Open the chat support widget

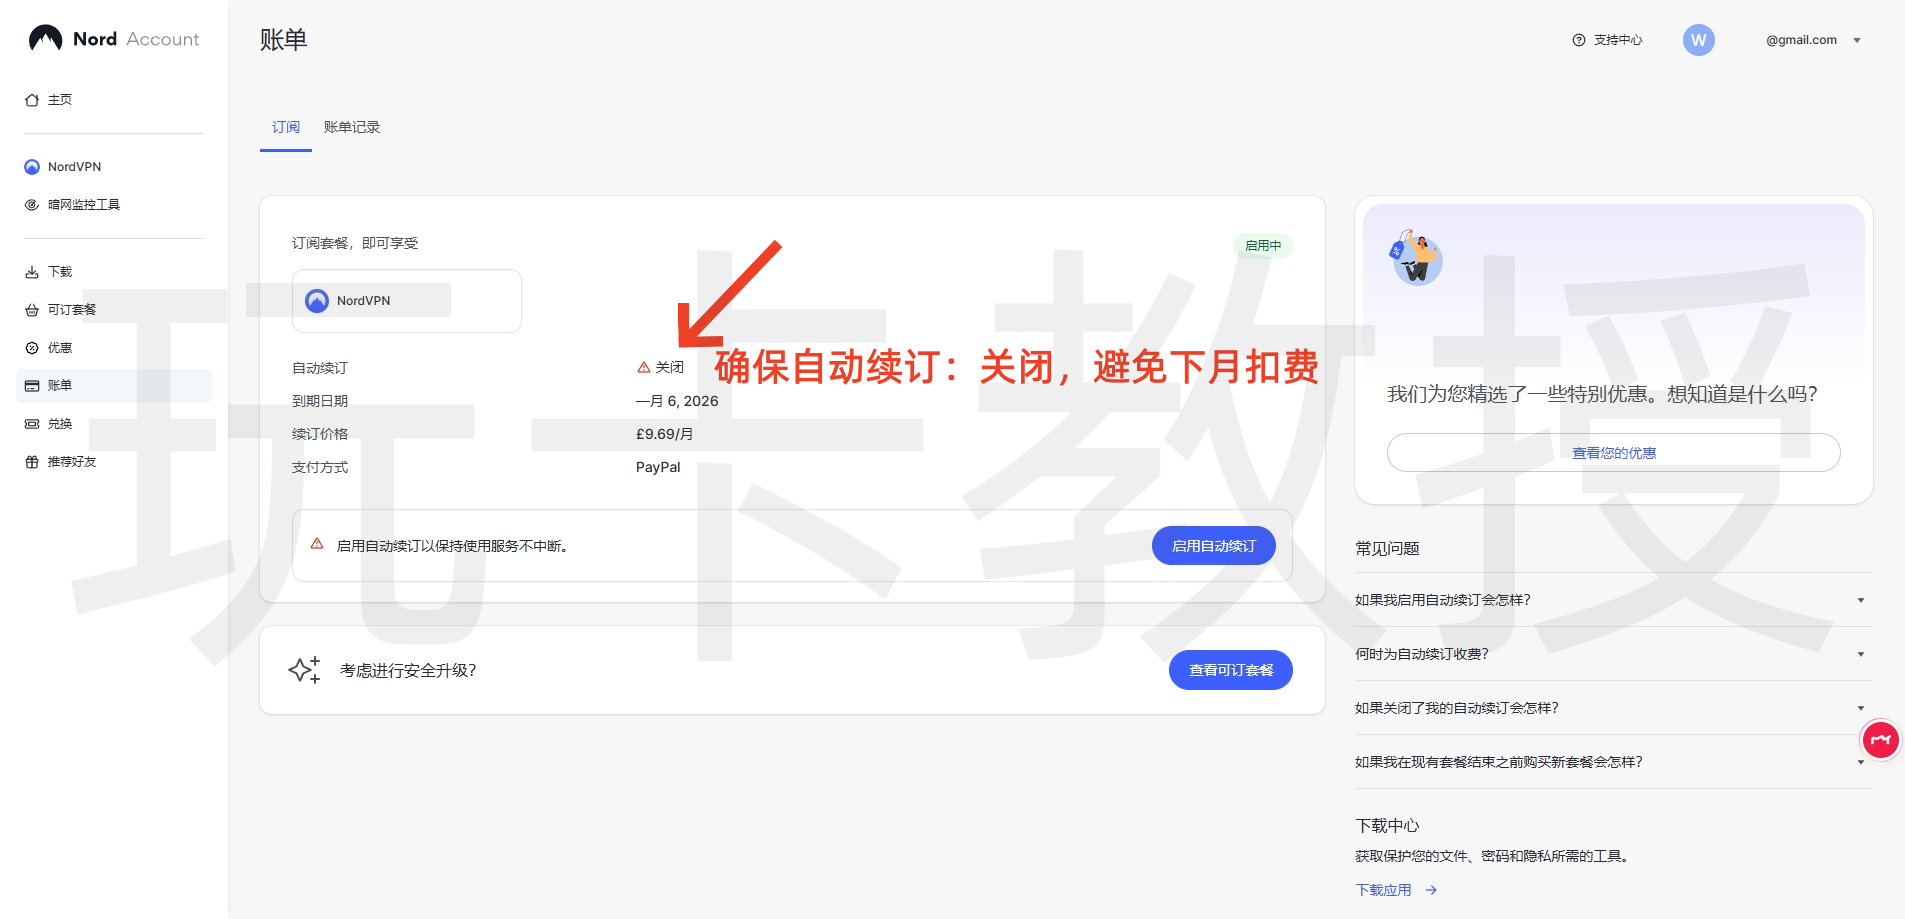pyautogui.click(x=1879, y=740)
